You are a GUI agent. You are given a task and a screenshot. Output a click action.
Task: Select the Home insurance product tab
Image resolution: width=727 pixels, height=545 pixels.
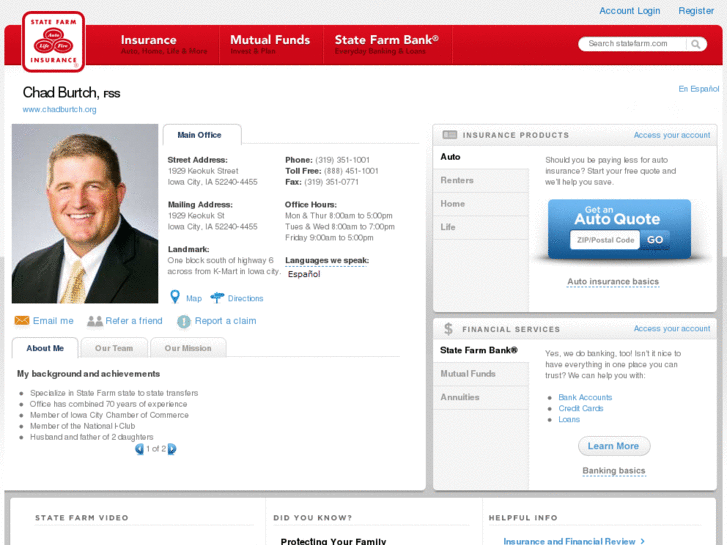481,204
